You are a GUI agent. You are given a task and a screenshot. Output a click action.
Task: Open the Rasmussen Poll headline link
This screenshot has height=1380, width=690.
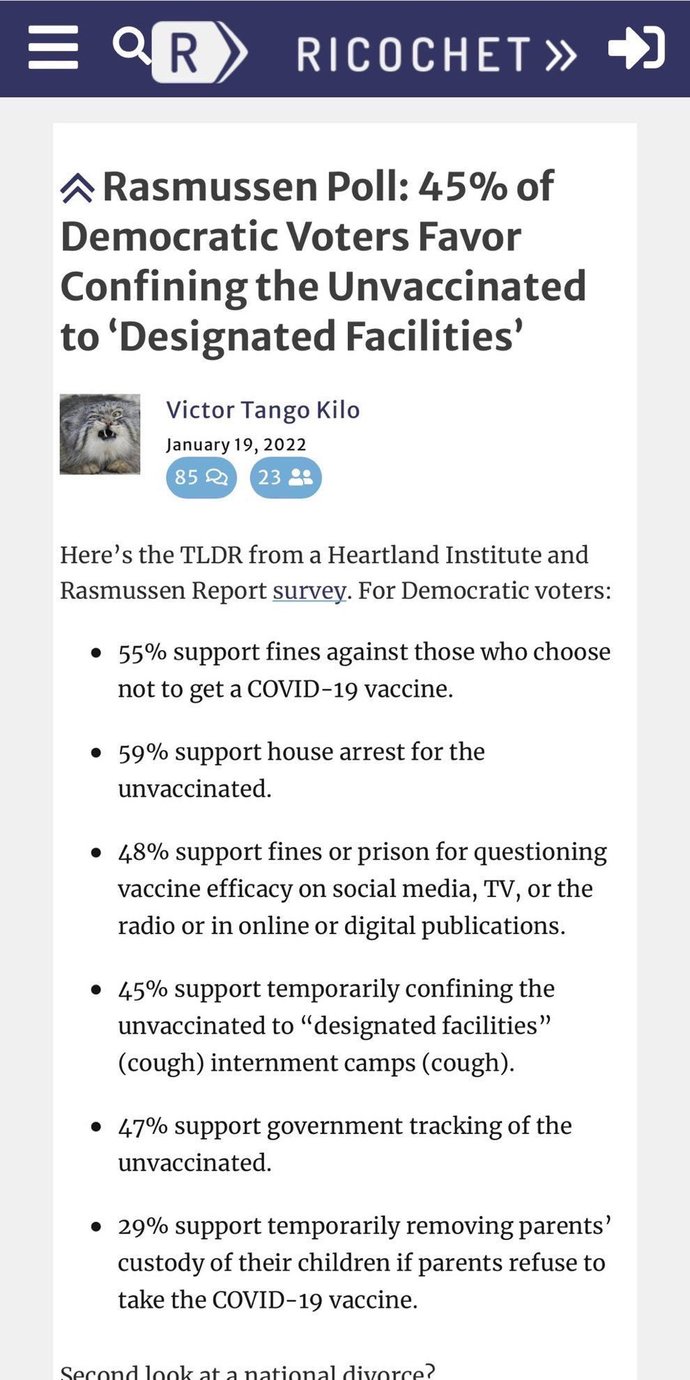(323, 261)
